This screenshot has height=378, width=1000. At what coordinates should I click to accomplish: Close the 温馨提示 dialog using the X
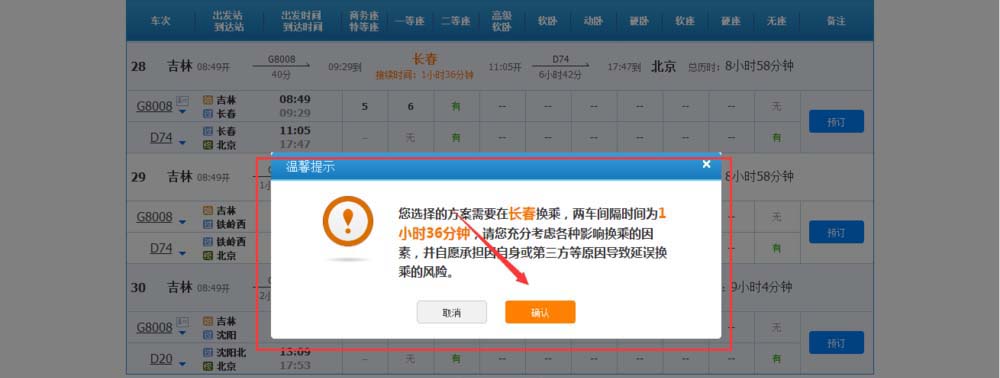pyautogui.click(x=706, y=164)
